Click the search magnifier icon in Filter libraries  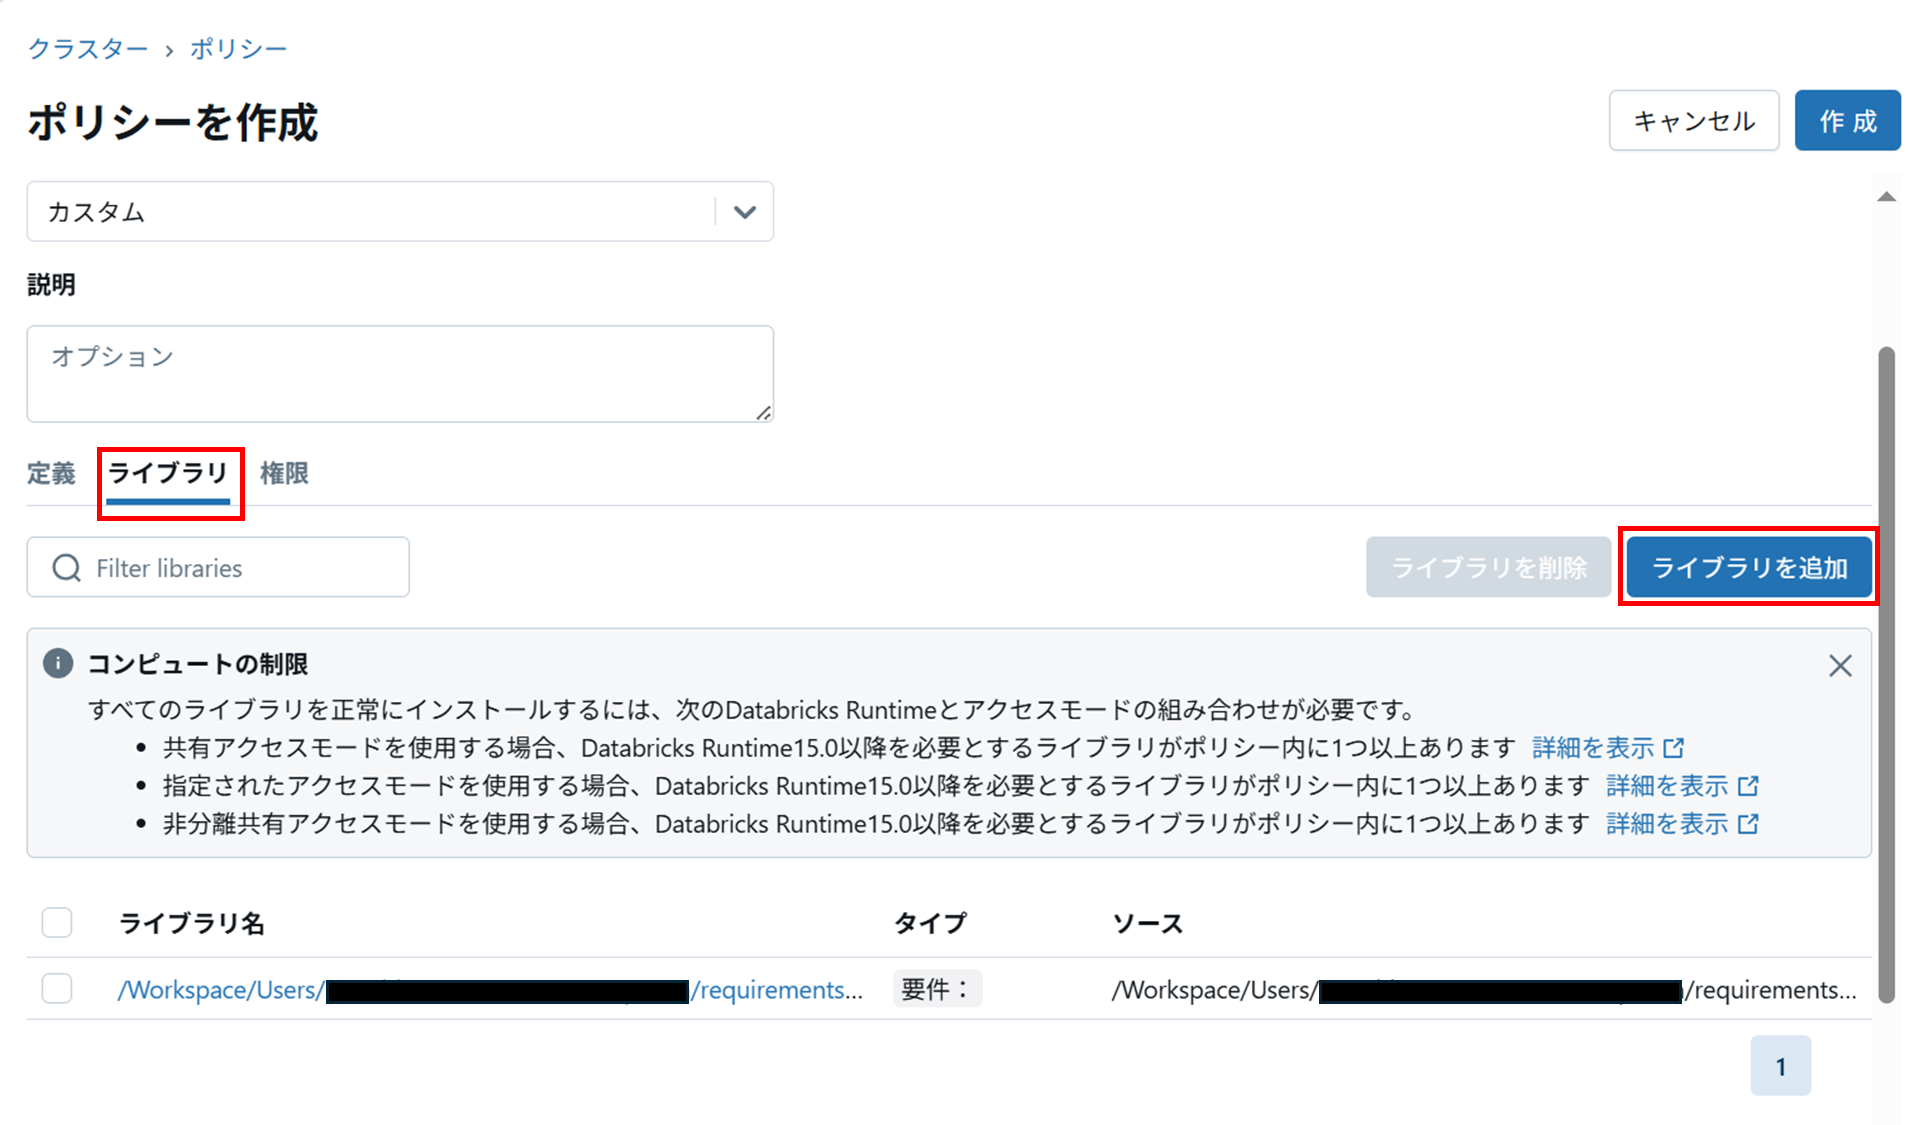[x=66, y=568]
